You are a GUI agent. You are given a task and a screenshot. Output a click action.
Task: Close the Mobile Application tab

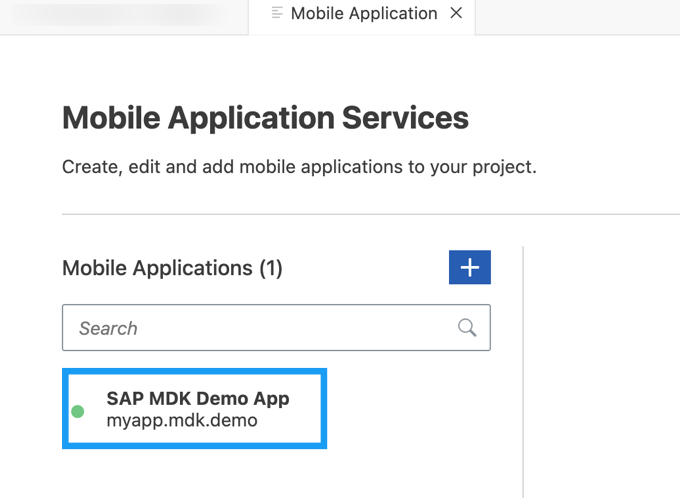coord(456,13)
